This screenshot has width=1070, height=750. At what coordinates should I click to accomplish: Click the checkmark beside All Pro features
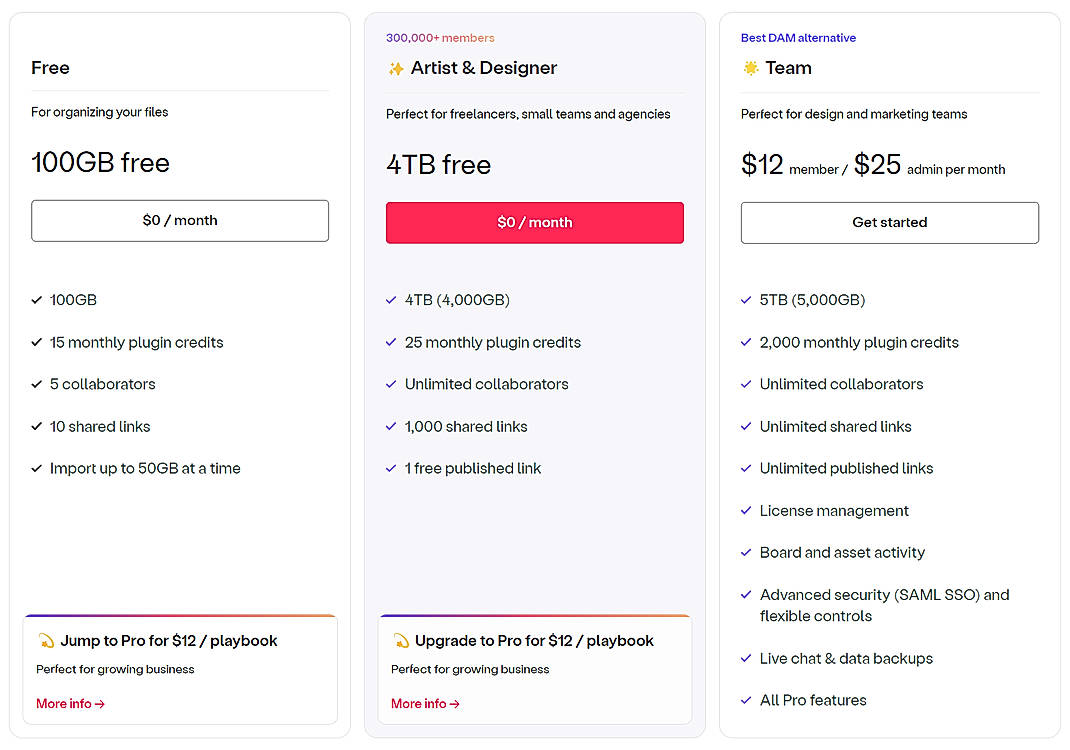click(x=745, y=700)
